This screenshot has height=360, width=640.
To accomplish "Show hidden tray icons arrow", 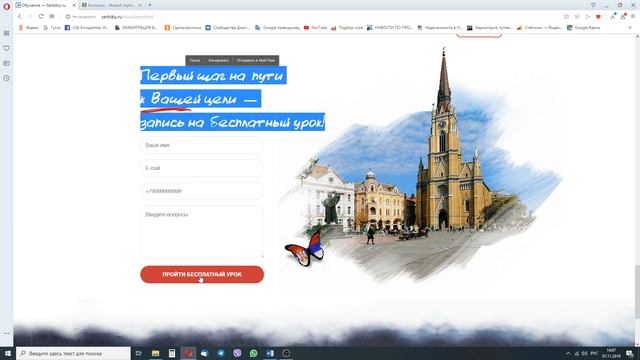I will (568, 353).
